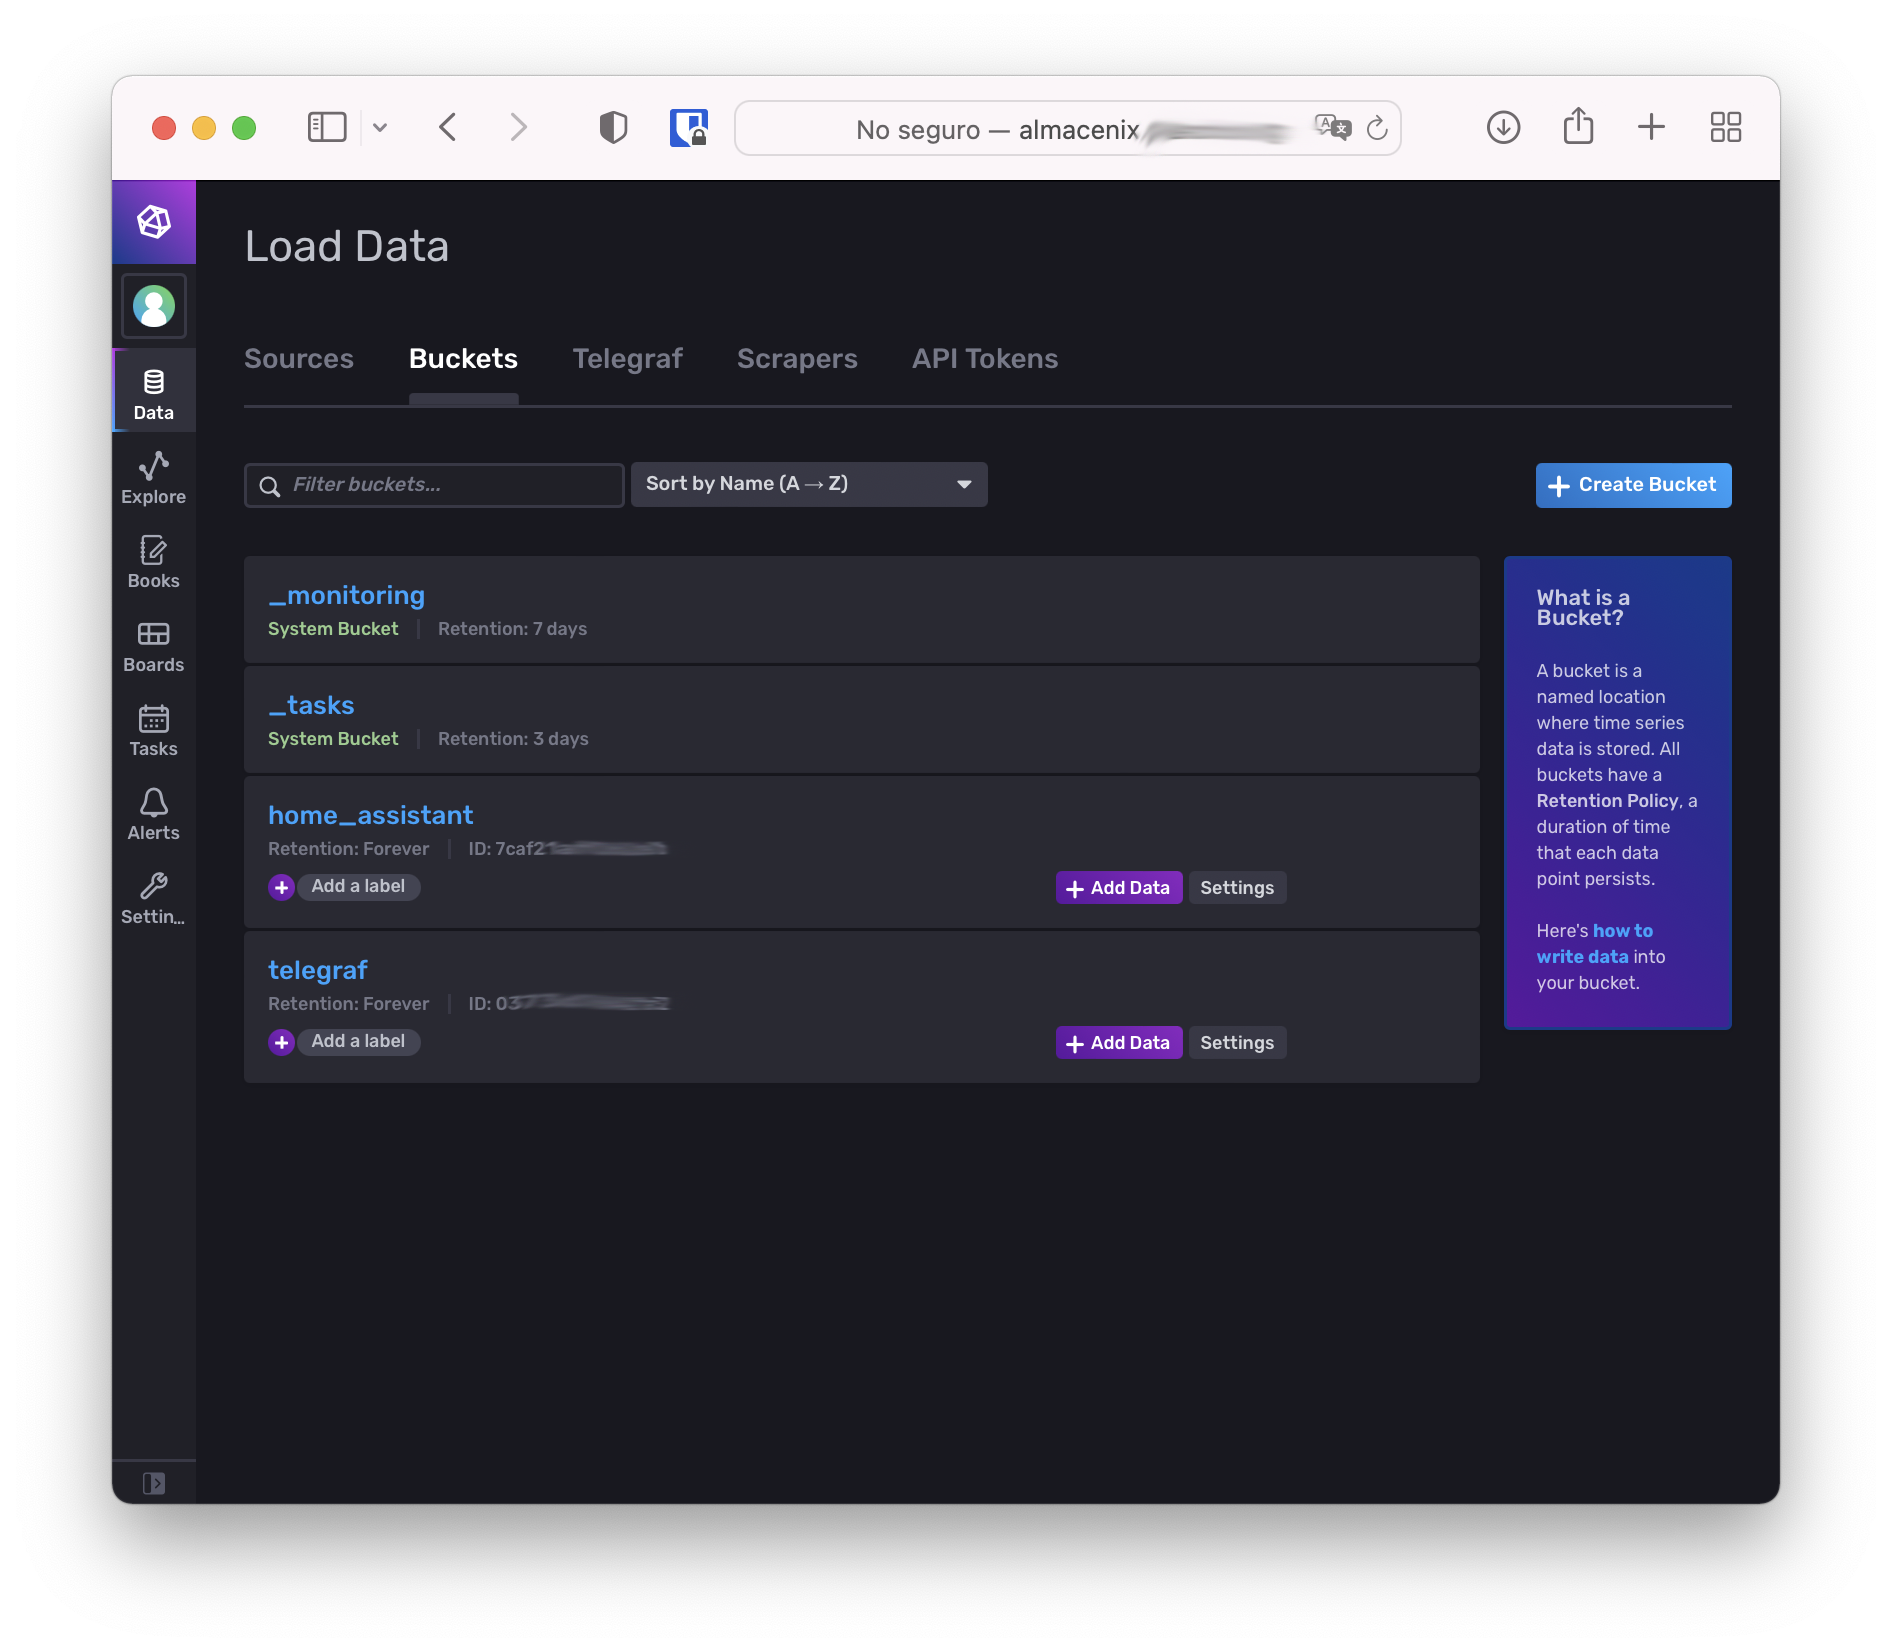Open Settings wrench in sidebar
1892x1652 pixels.
[x=154, y=898]
